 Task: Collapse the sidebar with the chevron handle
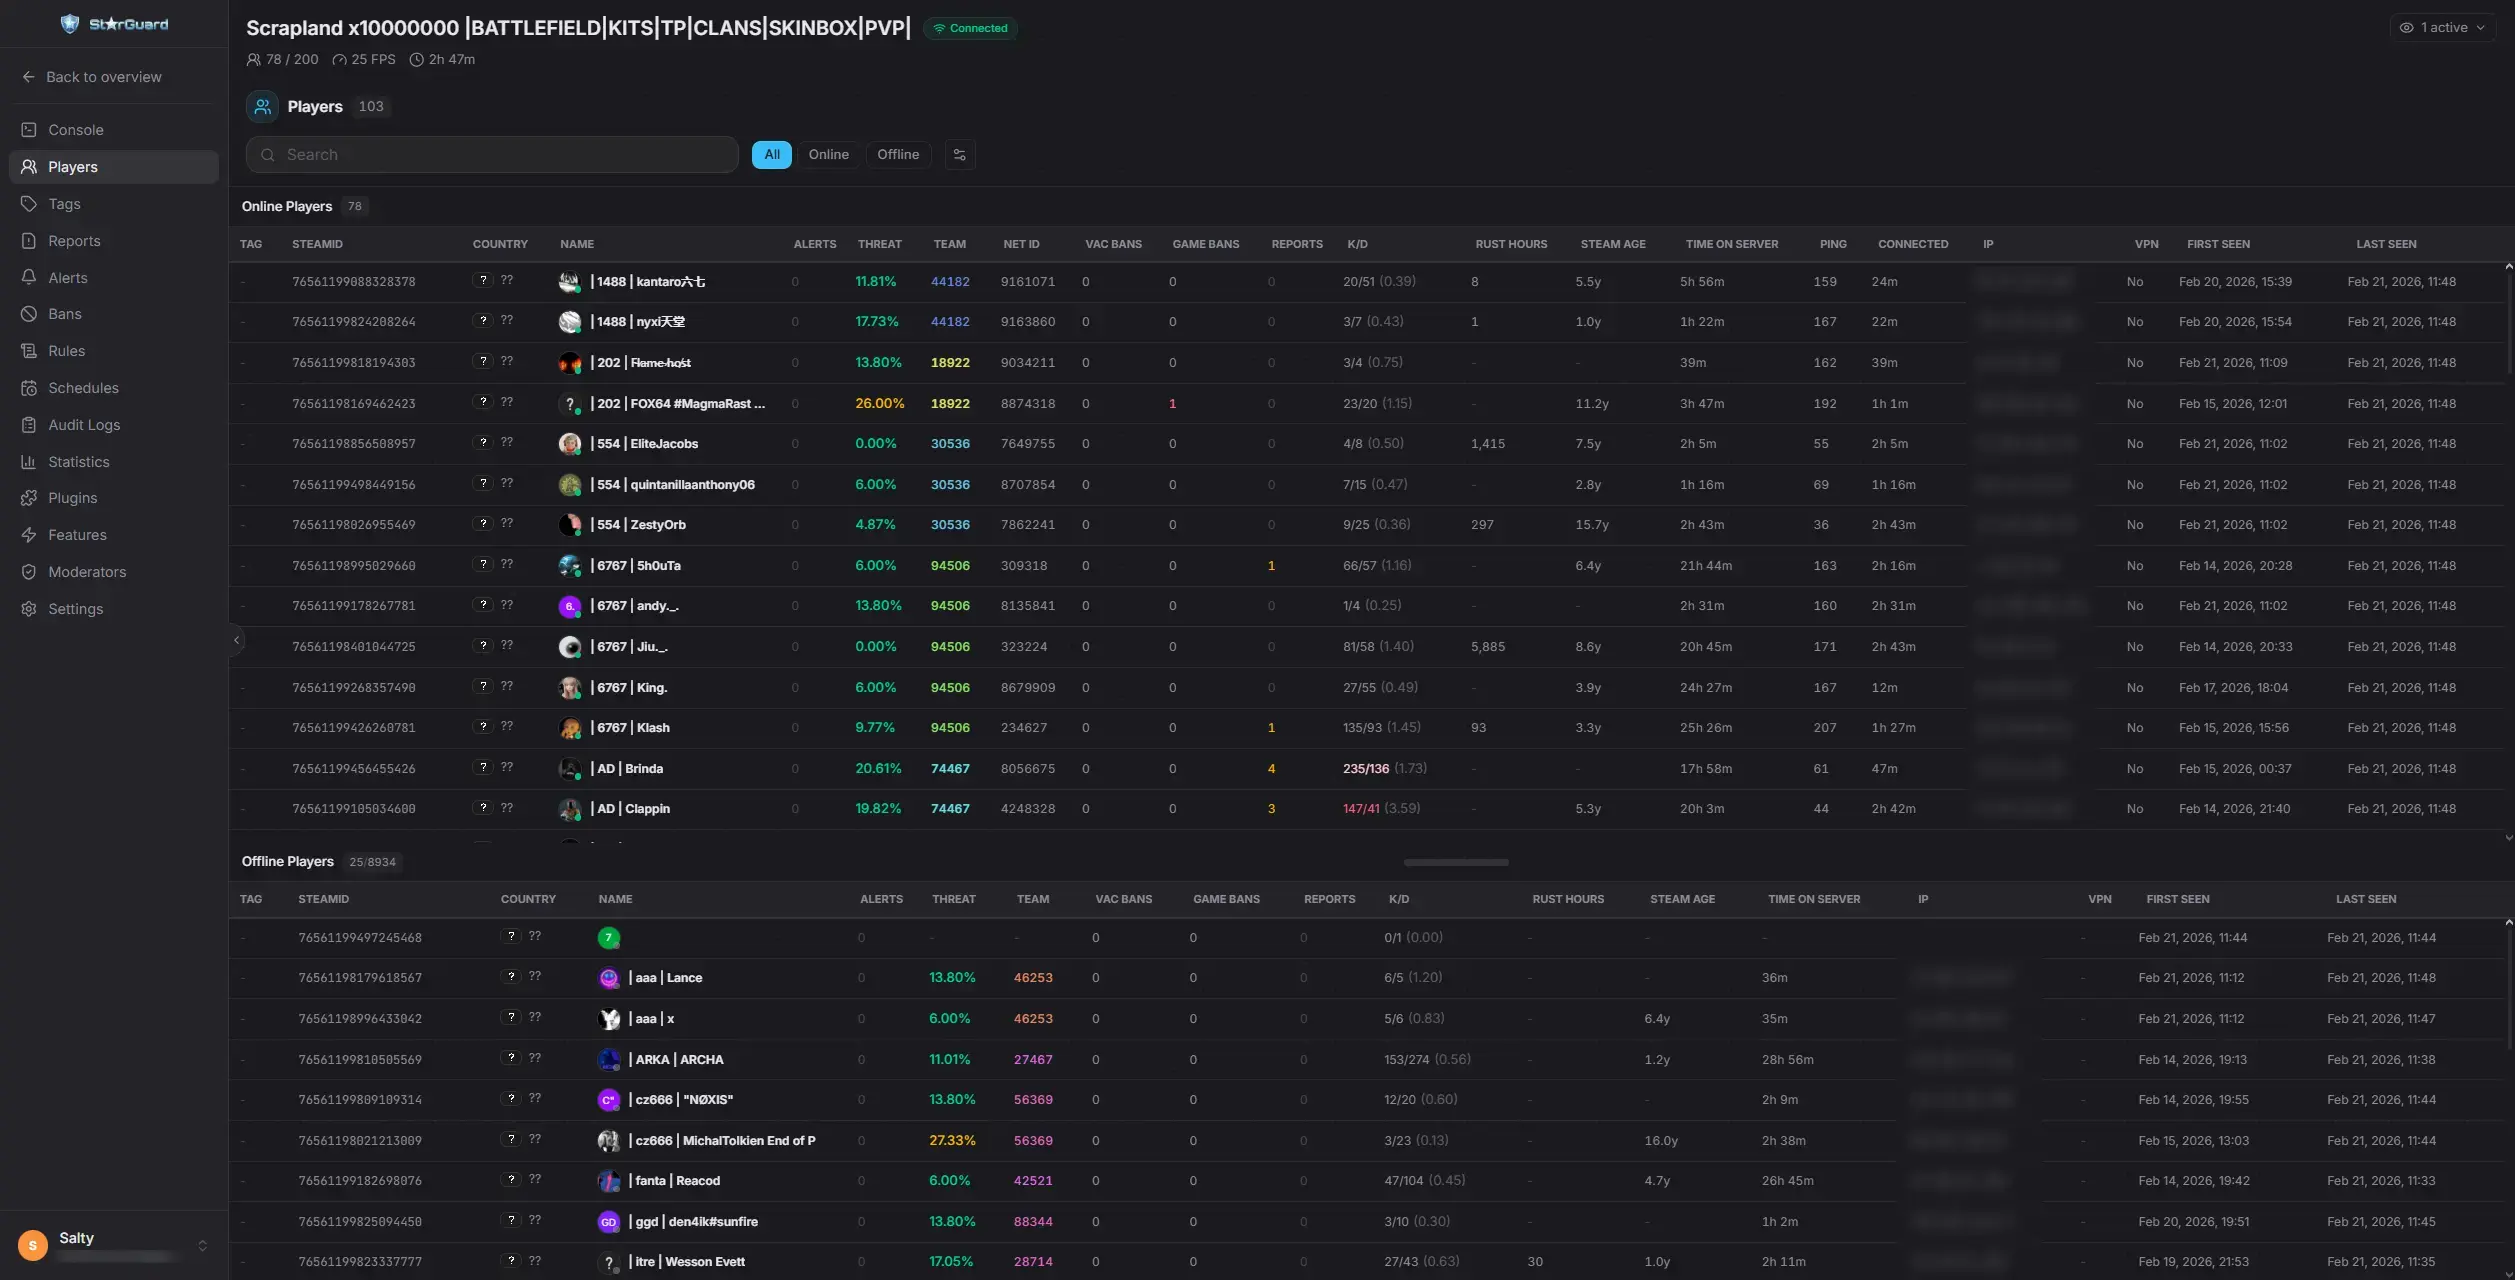click(236, 640)
